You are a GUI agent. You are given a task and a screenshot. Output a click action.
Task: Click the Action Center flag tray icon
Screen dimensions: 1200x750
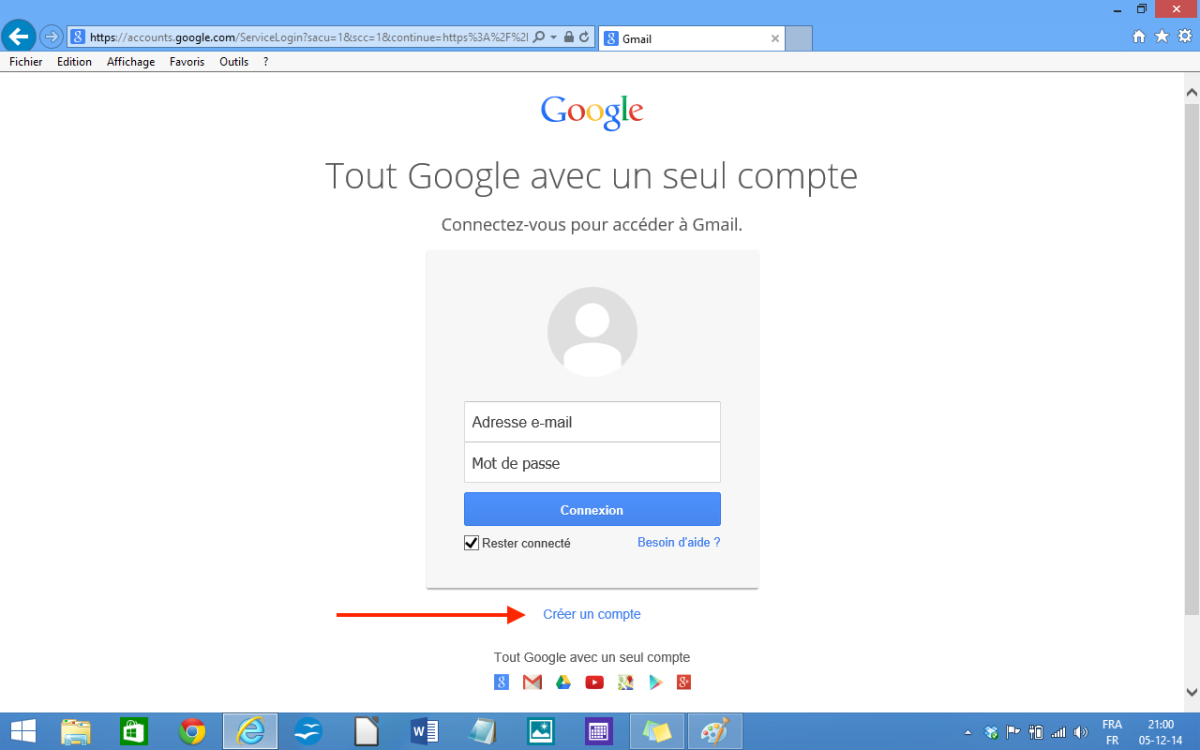click(x=1013, y=732)
